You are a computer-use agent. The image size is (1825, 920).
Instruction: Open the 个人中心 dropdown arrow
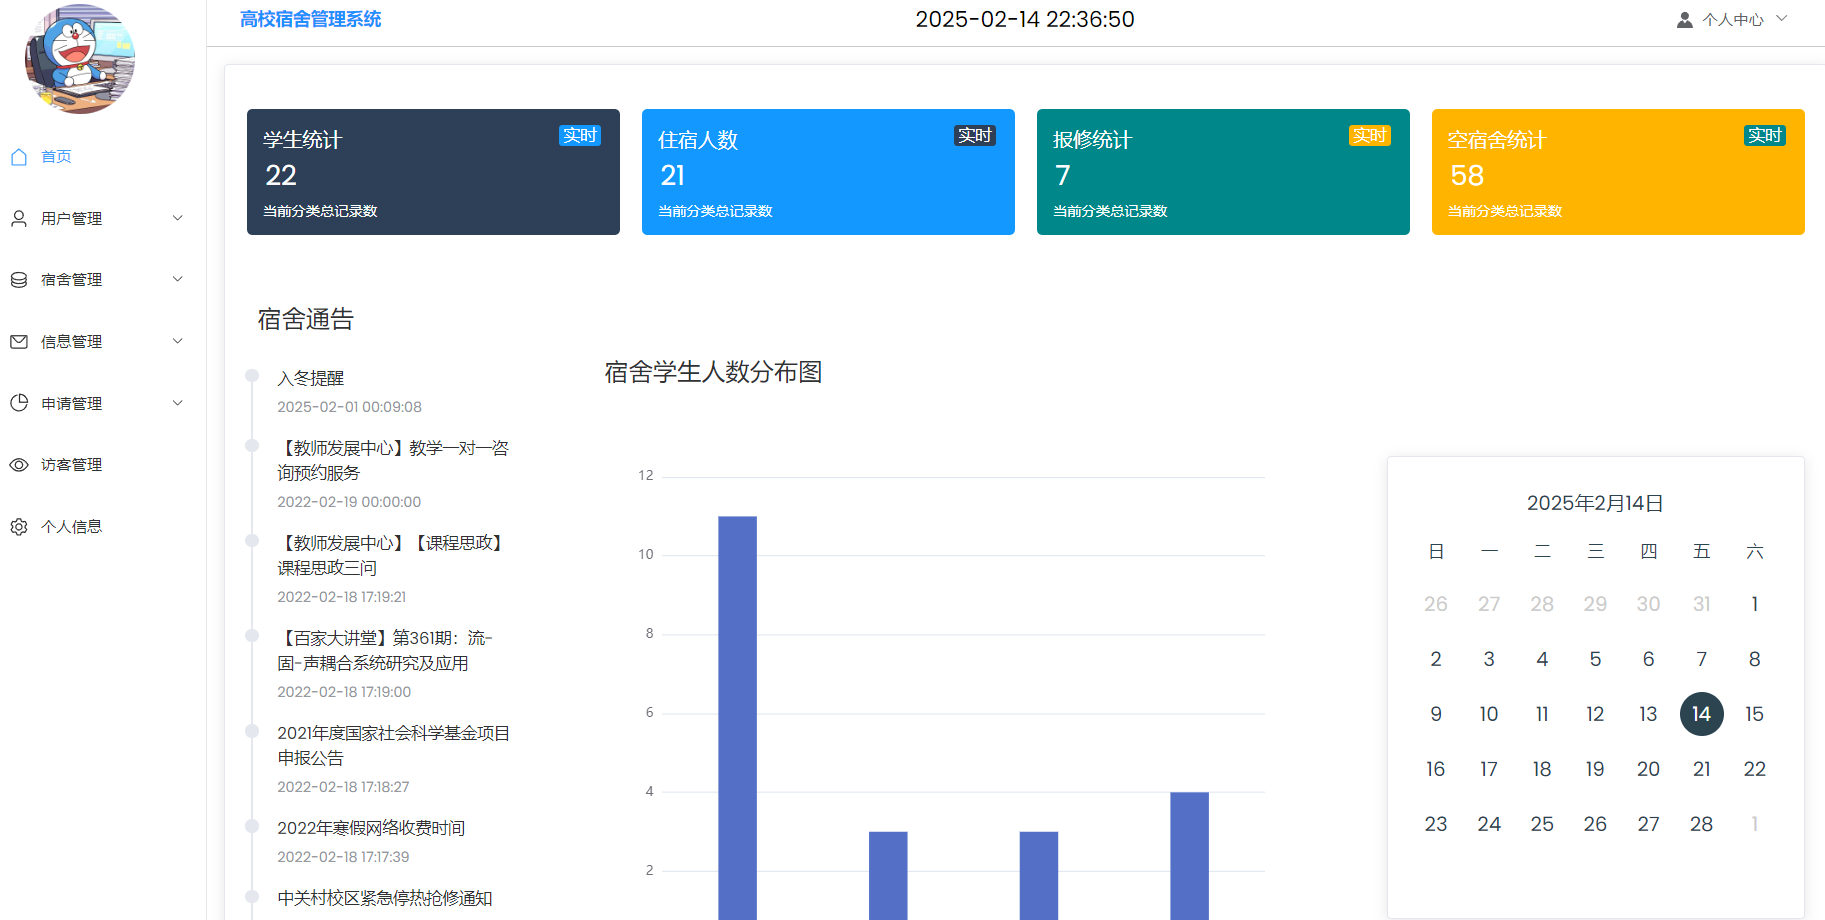click(1782, 19)
